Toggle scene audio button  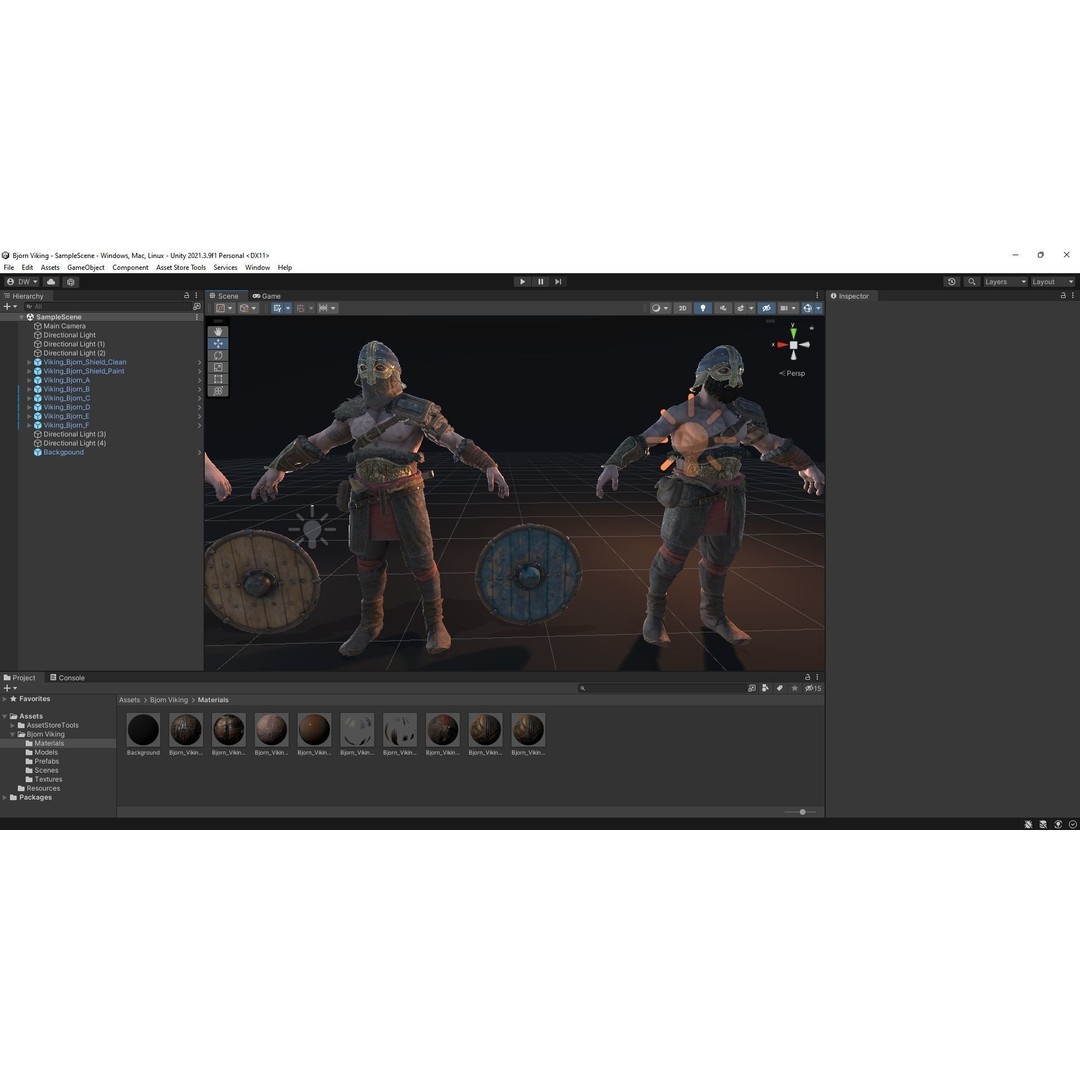[723, 309]
